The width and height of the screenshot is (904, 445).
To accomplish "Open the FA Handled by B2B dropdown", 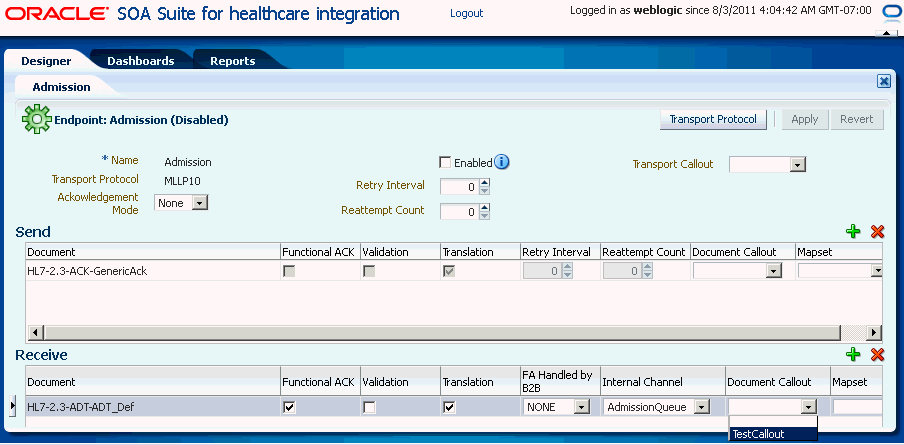I will pyautogui.click(x=582, y=408).
